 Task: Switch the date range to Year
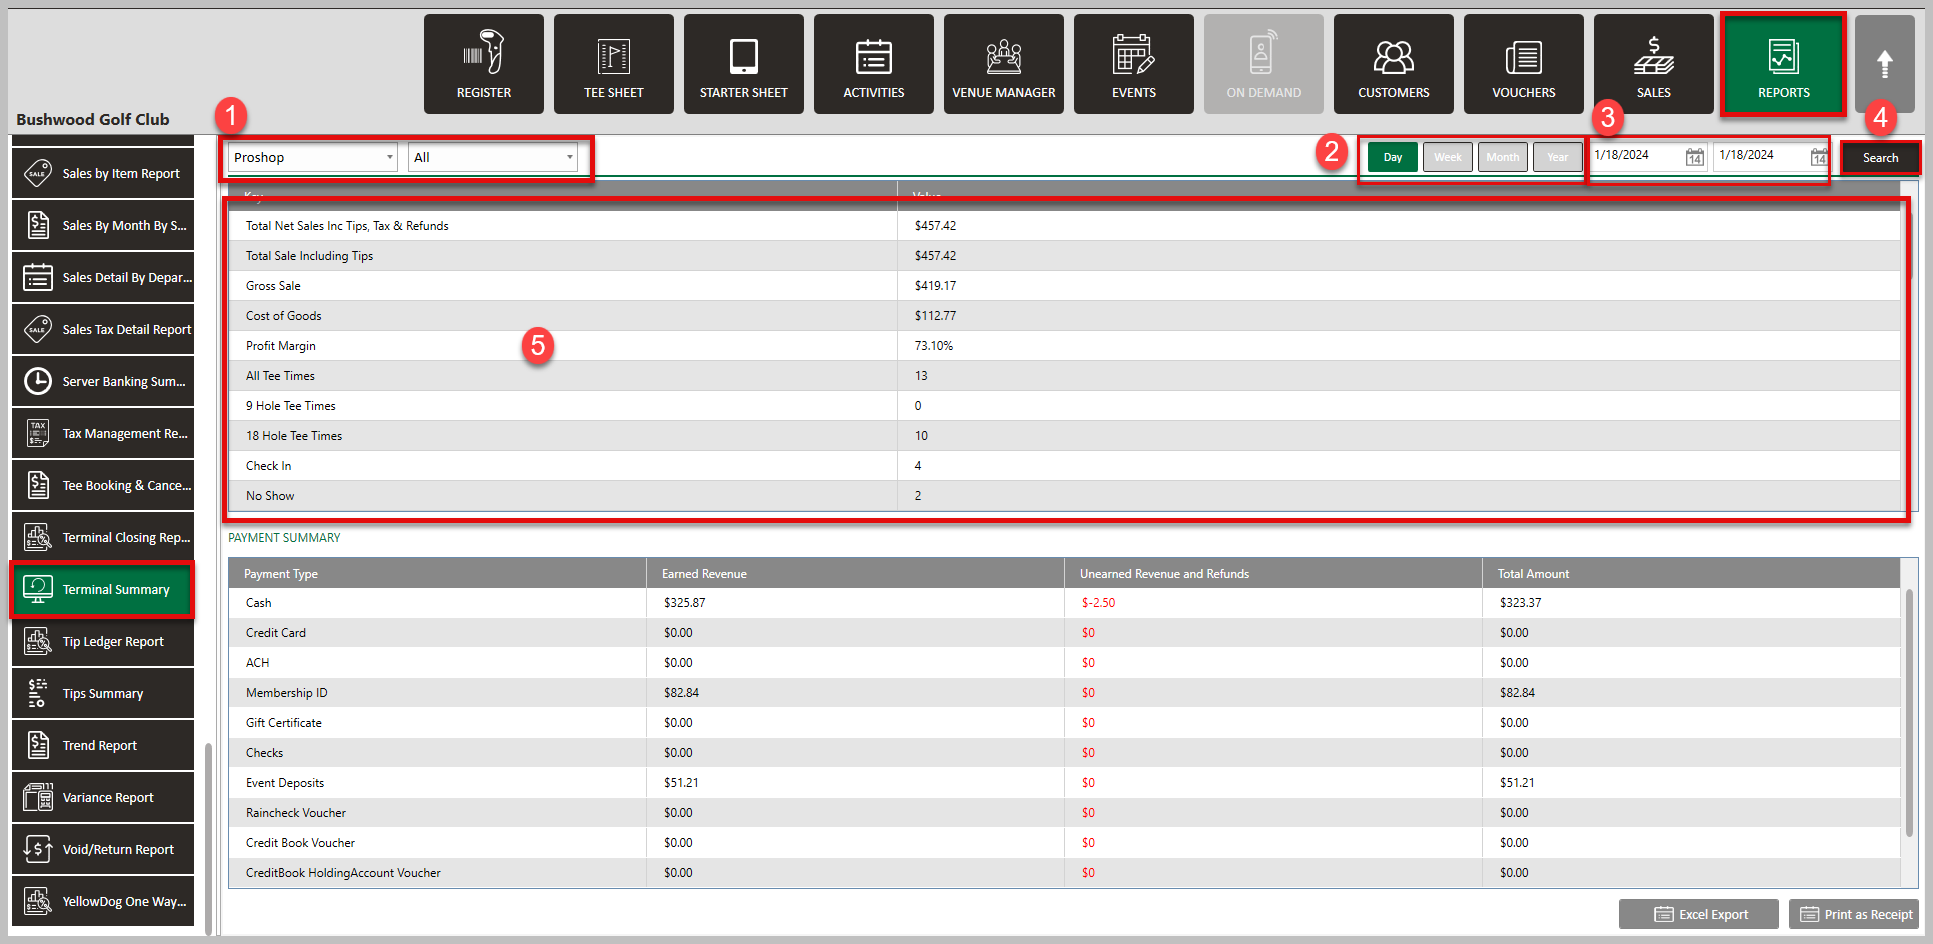tap(1557, 157)
